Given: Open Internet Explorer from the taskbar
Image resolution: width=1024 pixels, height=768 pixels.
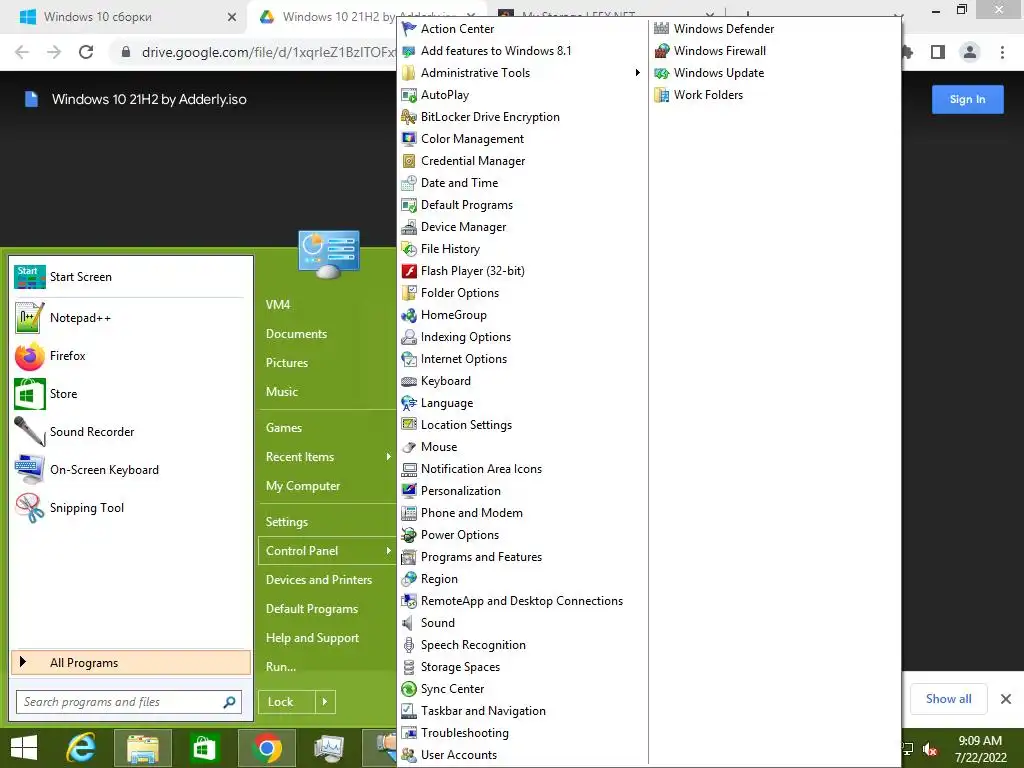Looking at the screenshot, I should tap(81, 748).
